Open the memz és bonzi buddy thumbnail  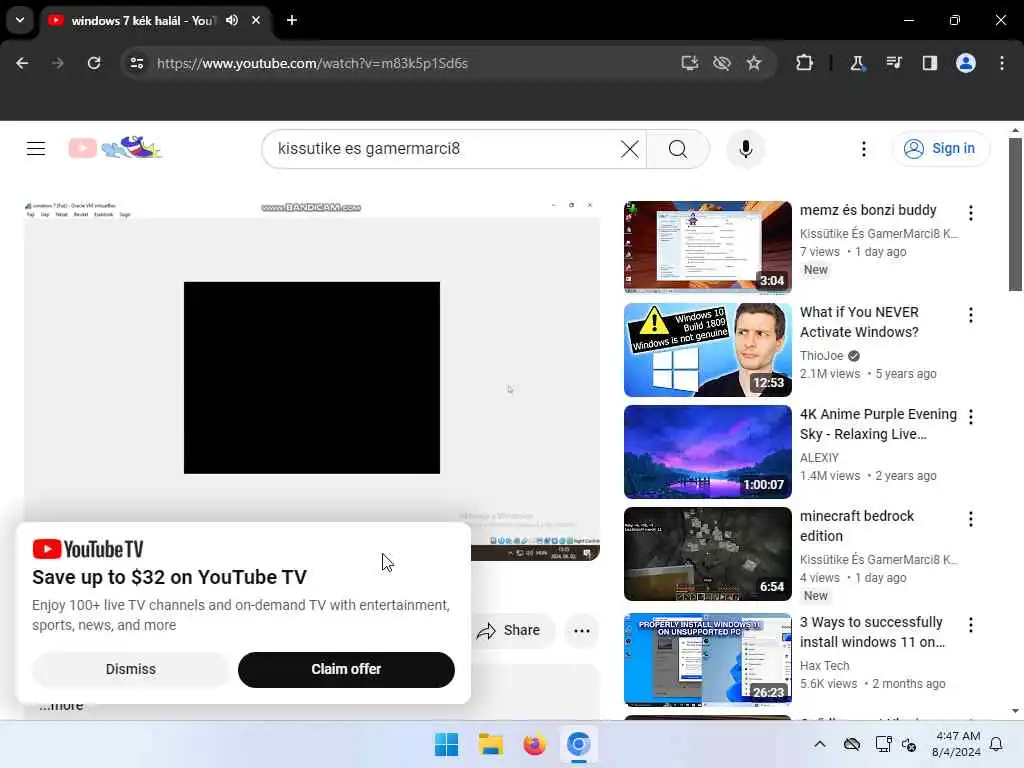(707, 247)
